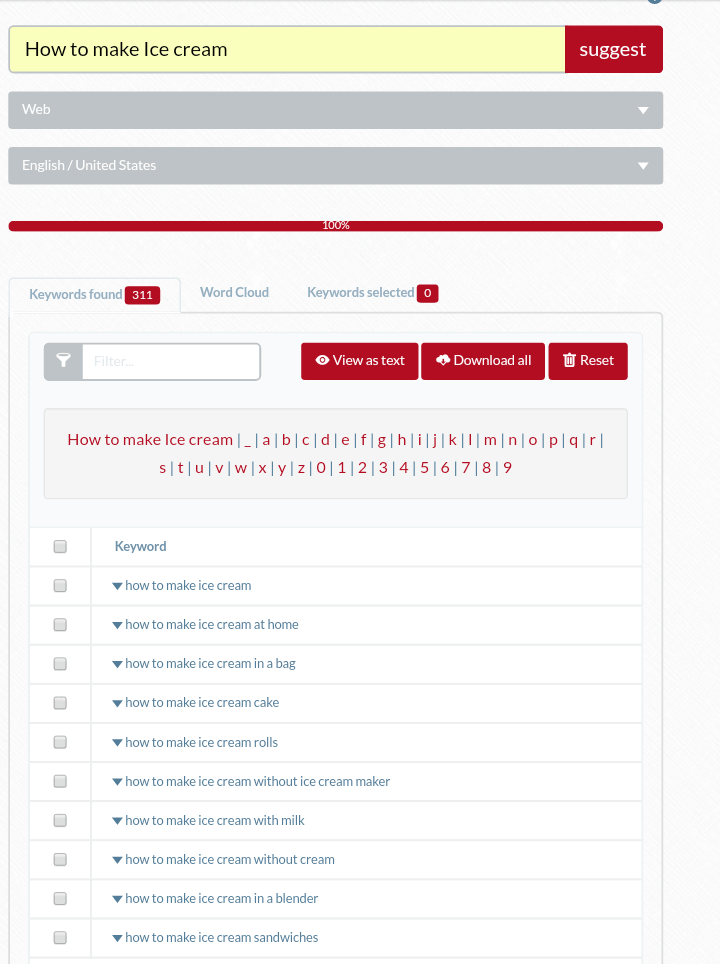Viewport: 720px width, 964px height.
Task: Click arrow icon beside 'how to make ice cream sandwiches'
Action: [x=117, y=938]
